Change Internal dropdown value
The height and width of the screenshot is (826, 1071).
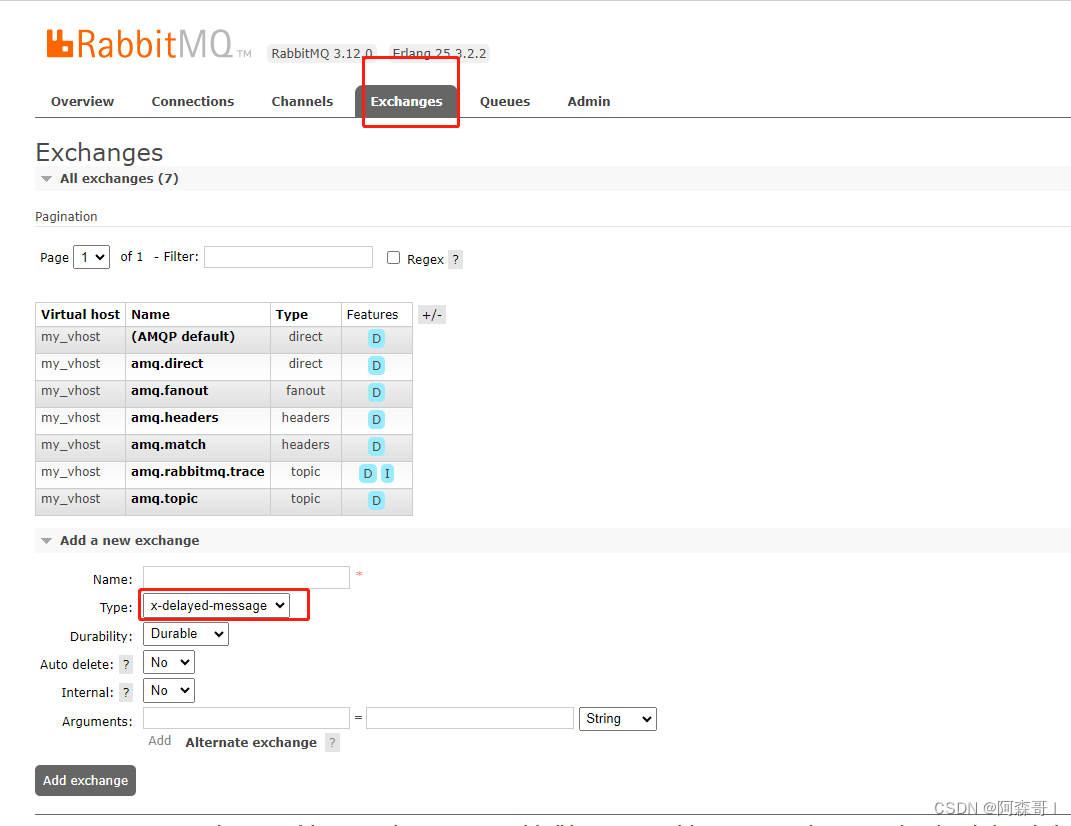(x=168, y=690)
